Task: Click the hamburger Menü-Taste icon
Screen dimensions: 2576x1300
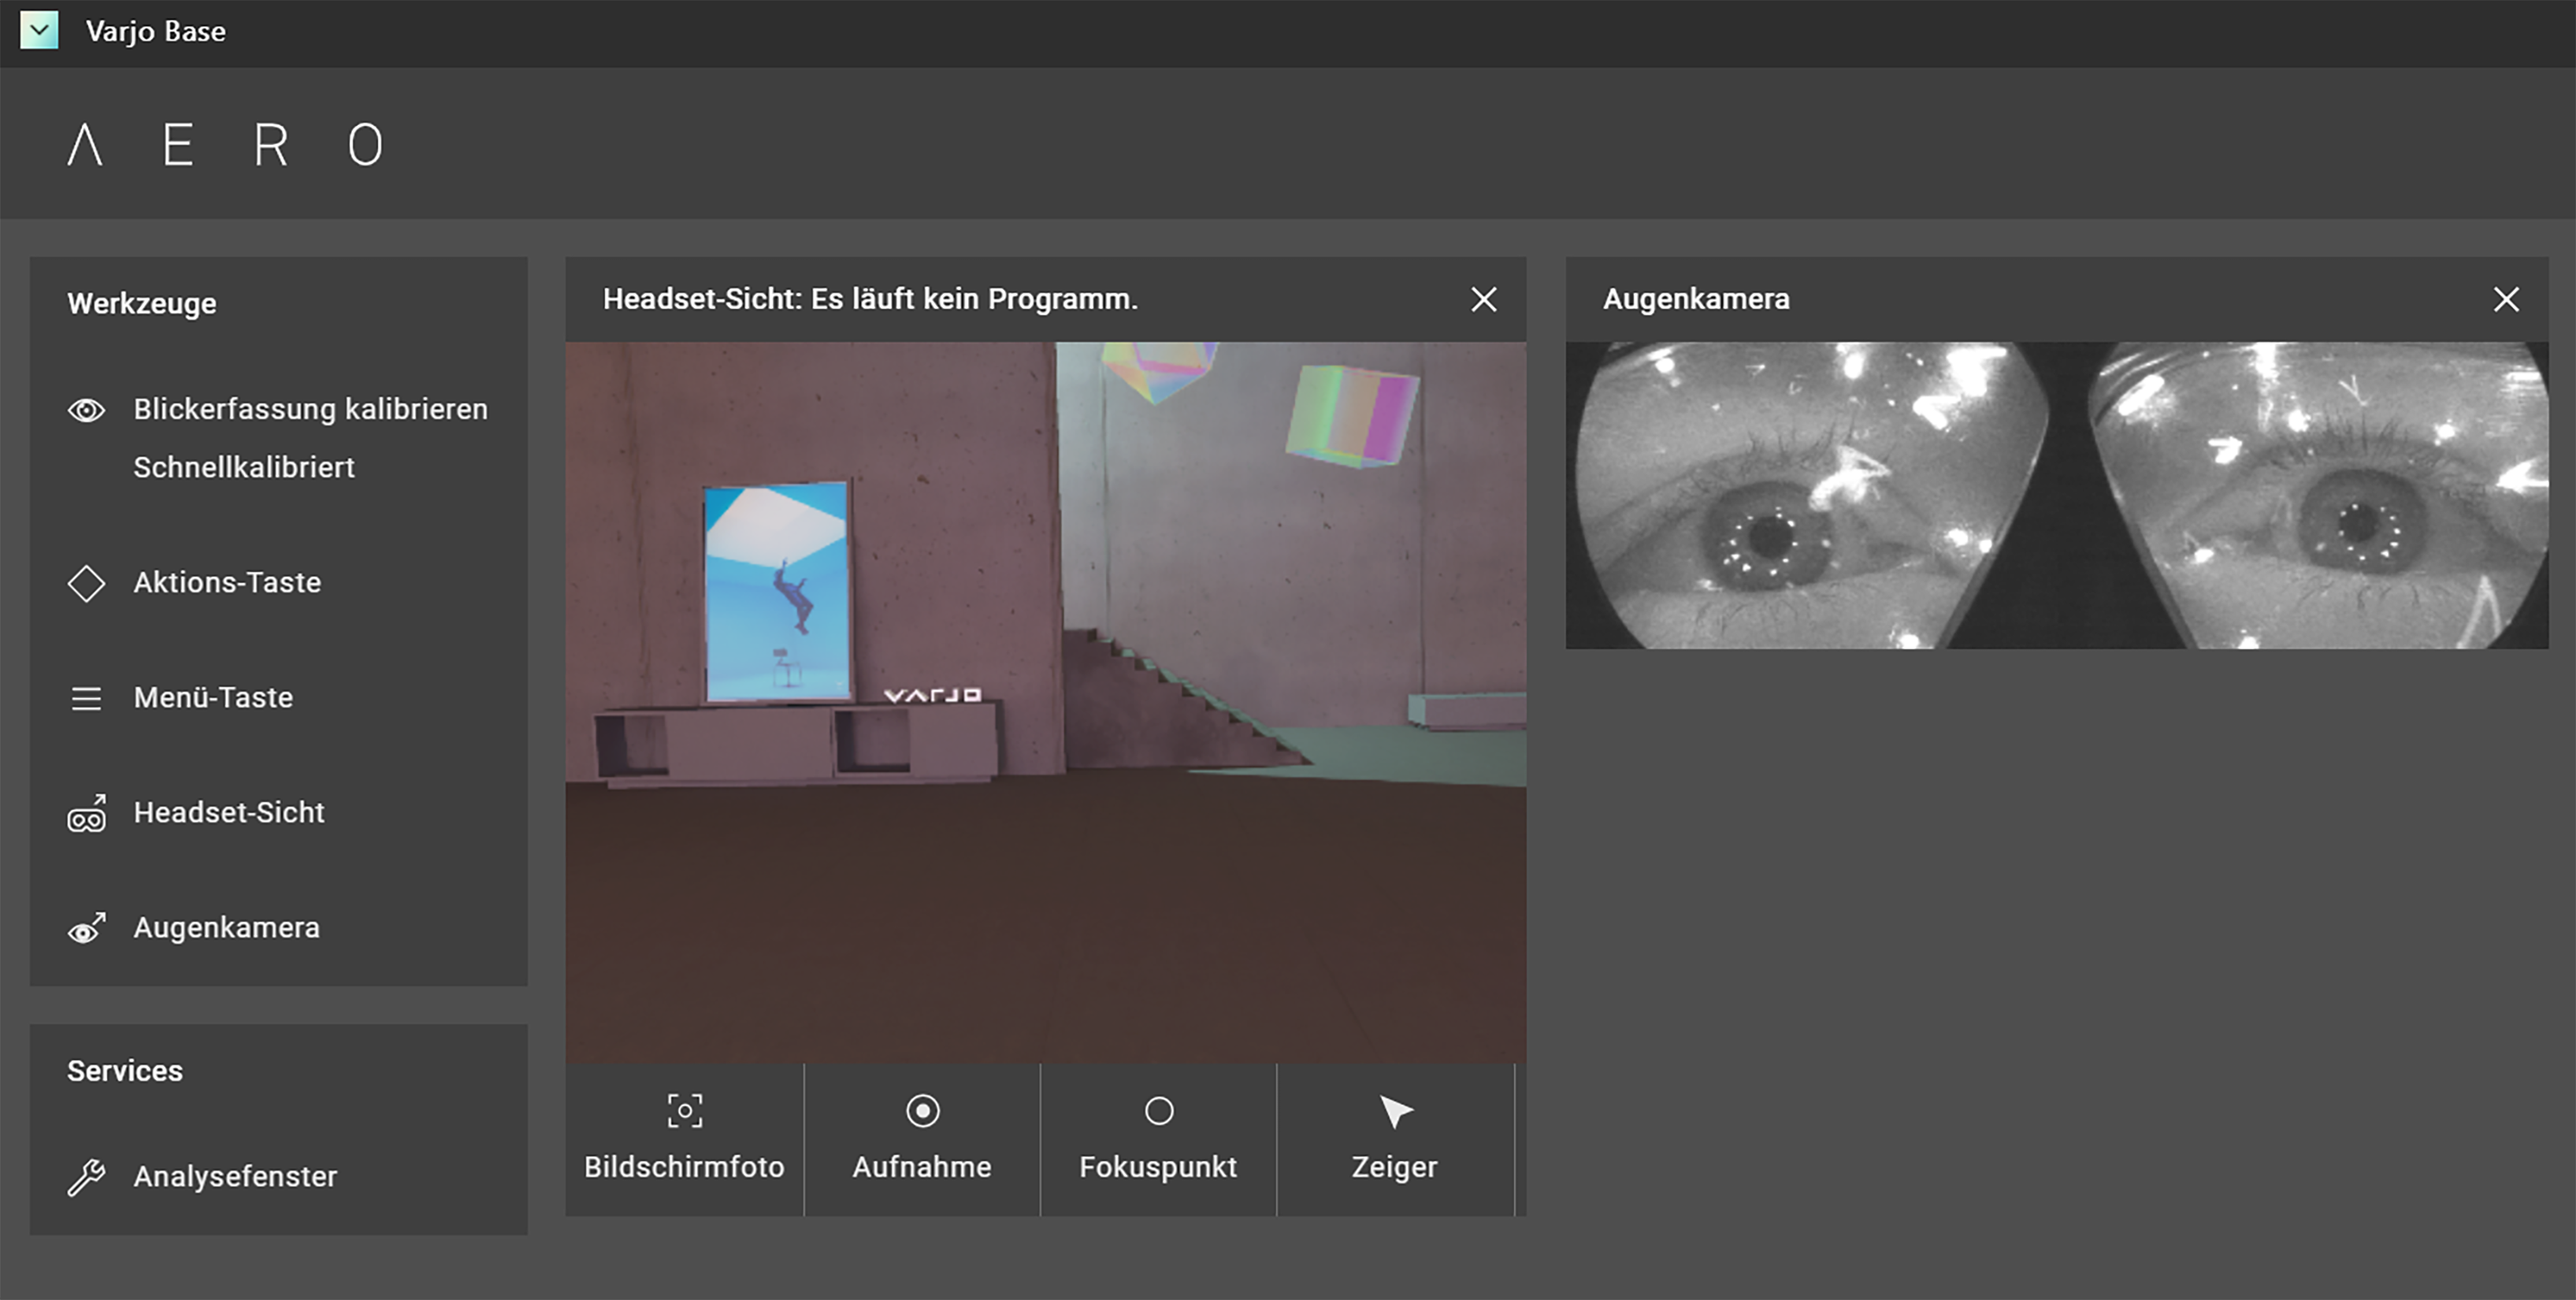Action: pos(86,698)
